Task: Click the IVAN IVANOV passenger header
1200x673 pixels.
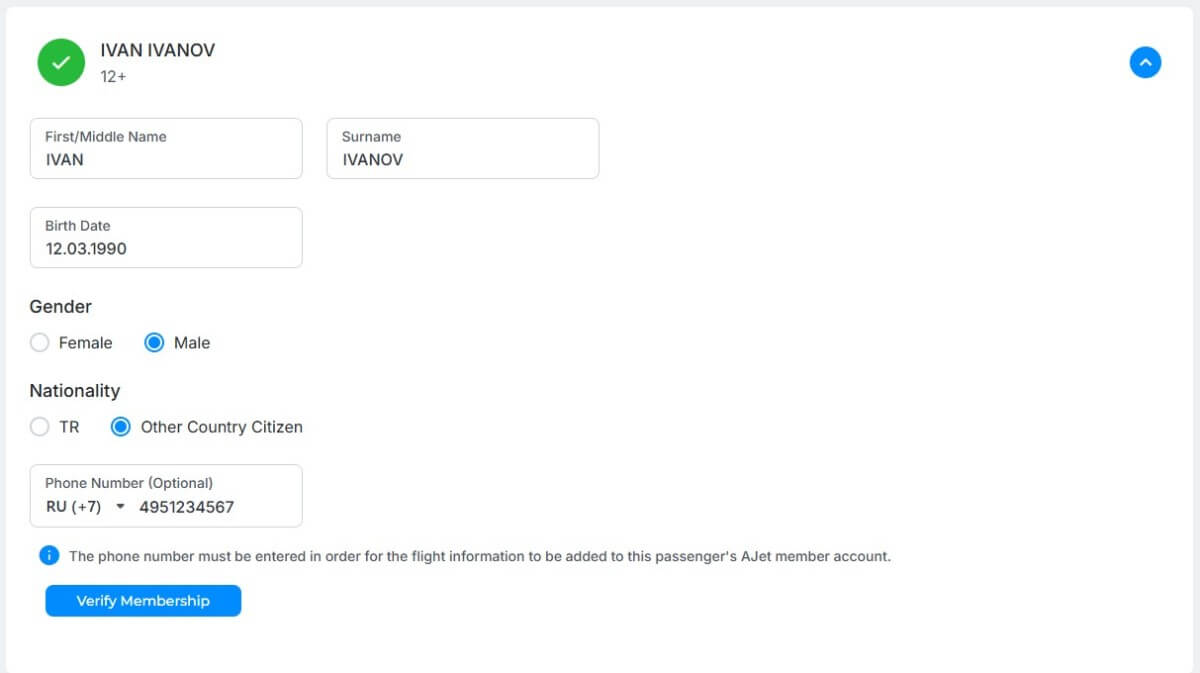Action: (158, 50)
